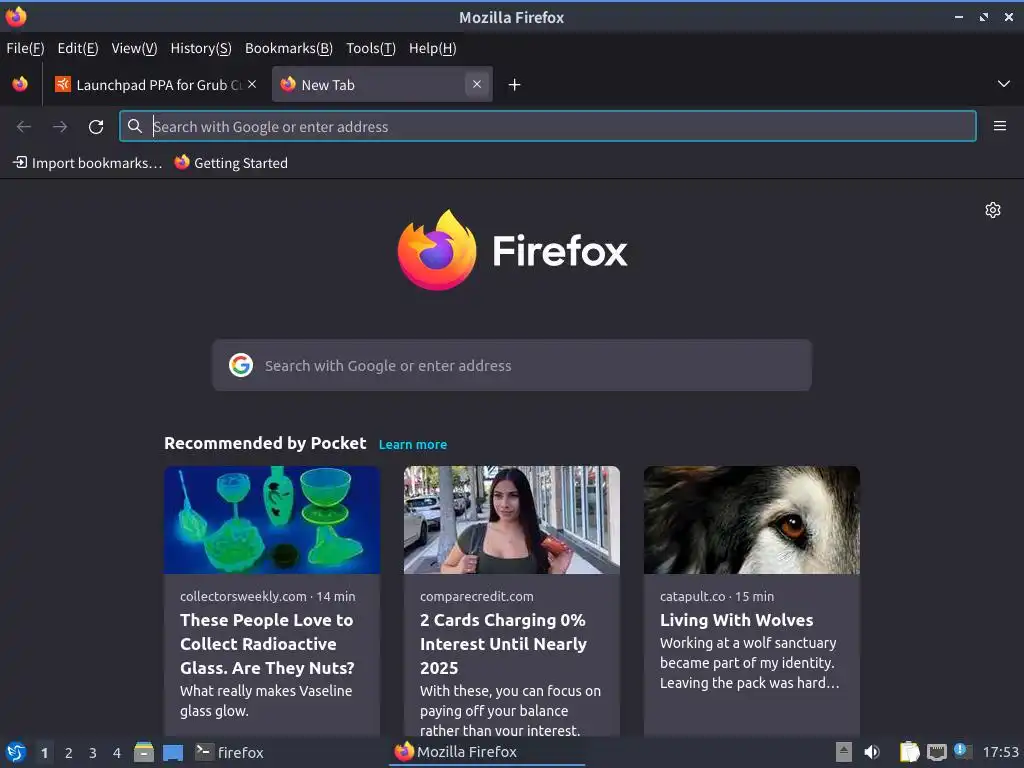The height and width of the screenshot is (768, 1024).
Task: Open the Help menu
Action: 432,48
